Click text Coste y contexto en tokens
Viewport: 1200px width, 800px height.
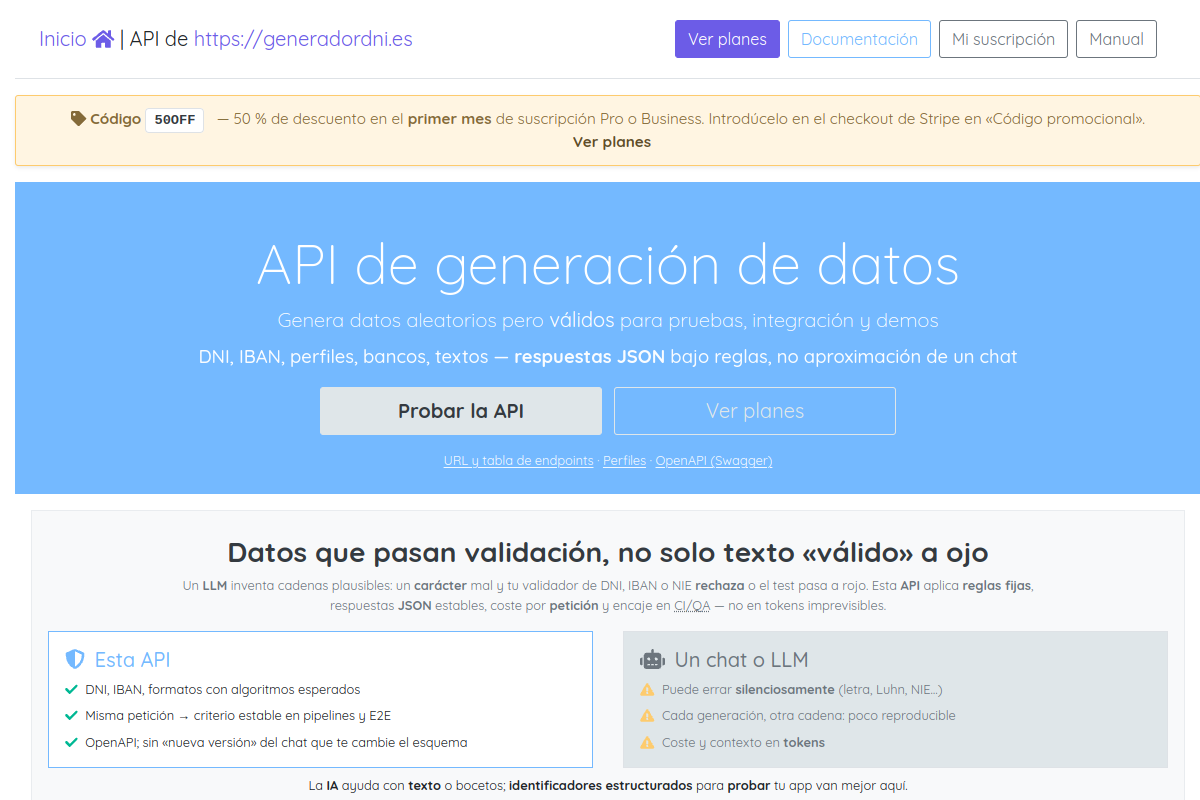743,743
